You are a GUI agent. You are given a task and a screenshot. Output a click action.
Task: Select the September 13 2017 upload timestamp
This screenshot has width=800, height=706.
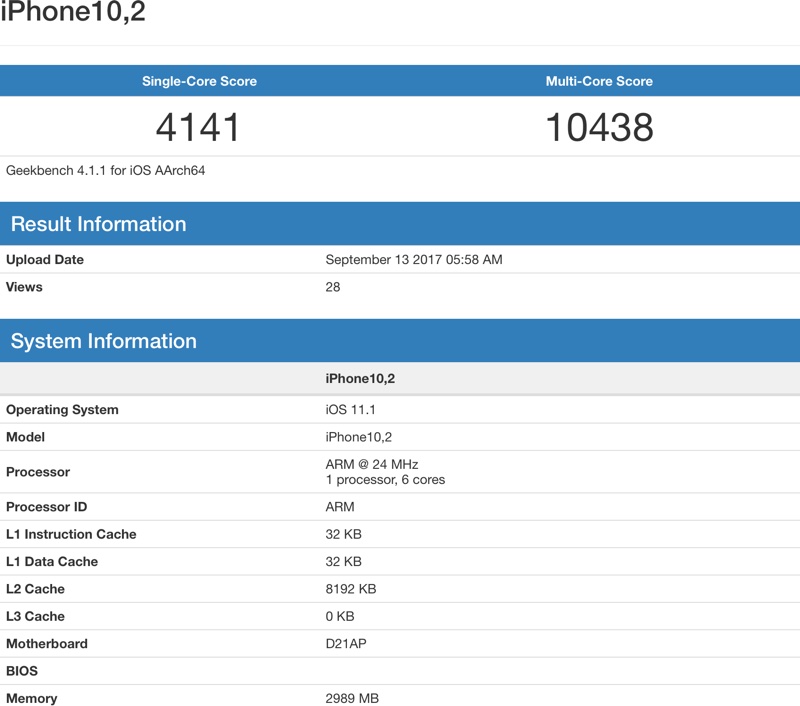click(x=414, y=260)
